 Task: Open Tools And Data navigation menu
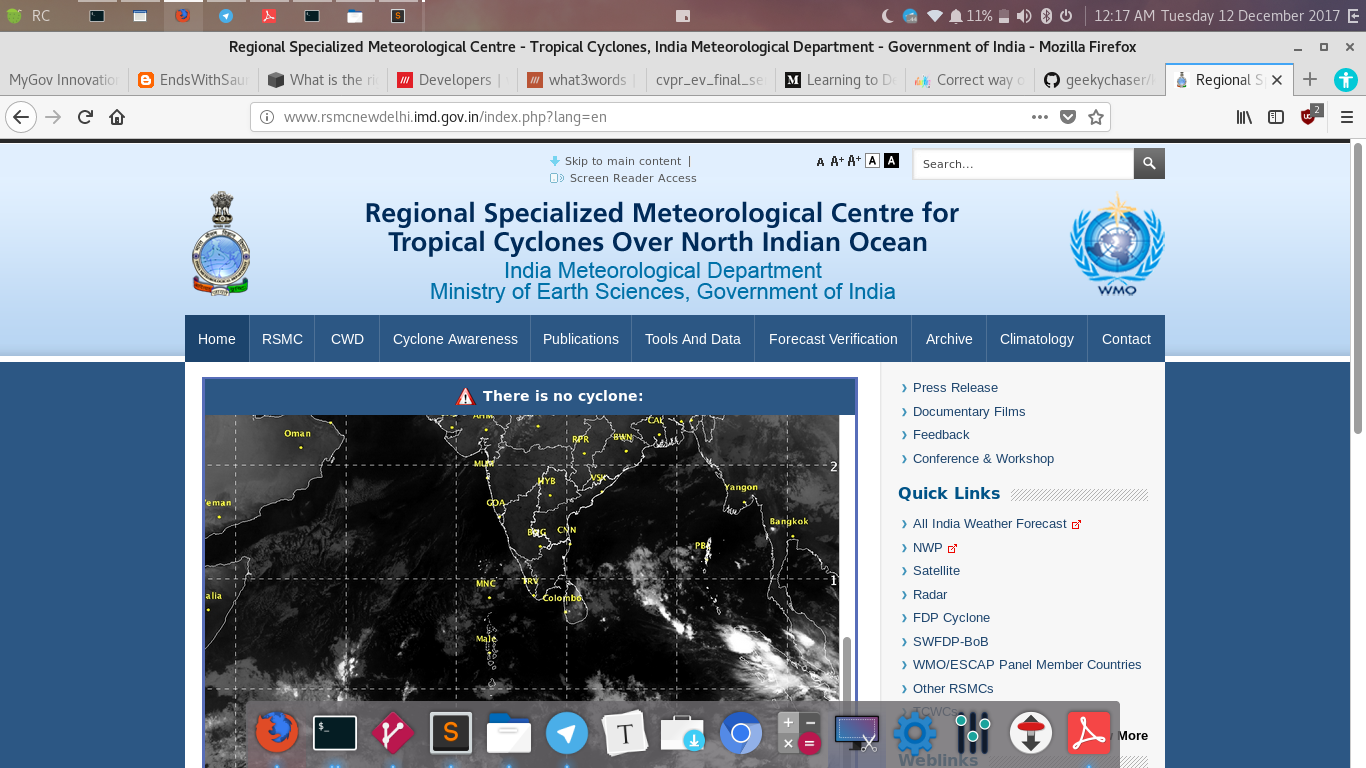click(693, 339)
